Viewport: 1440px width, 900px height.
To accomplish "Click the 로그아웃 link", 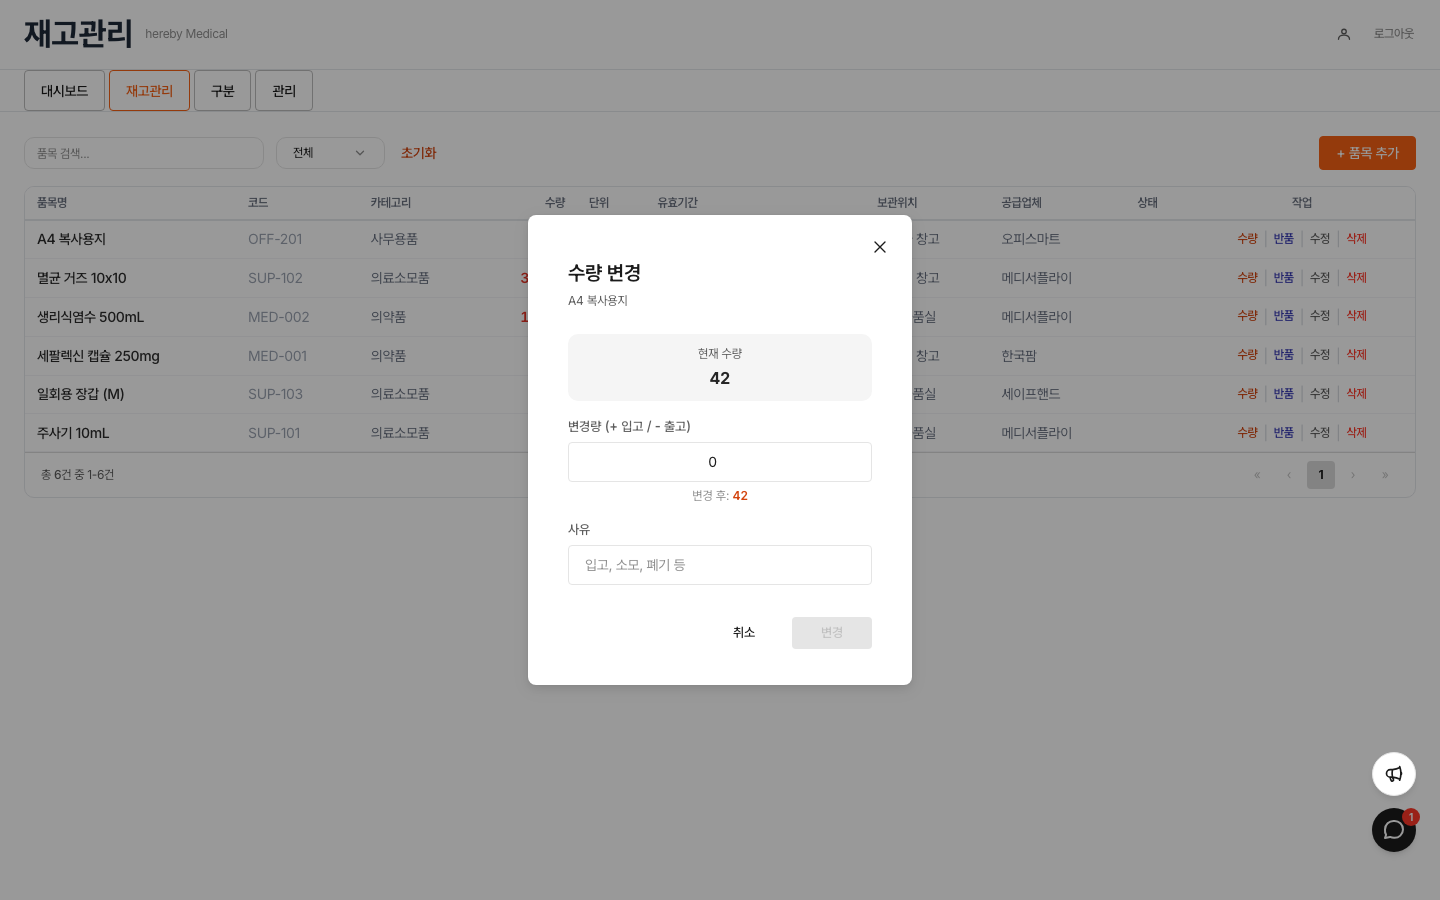I will click(1393, 34).
